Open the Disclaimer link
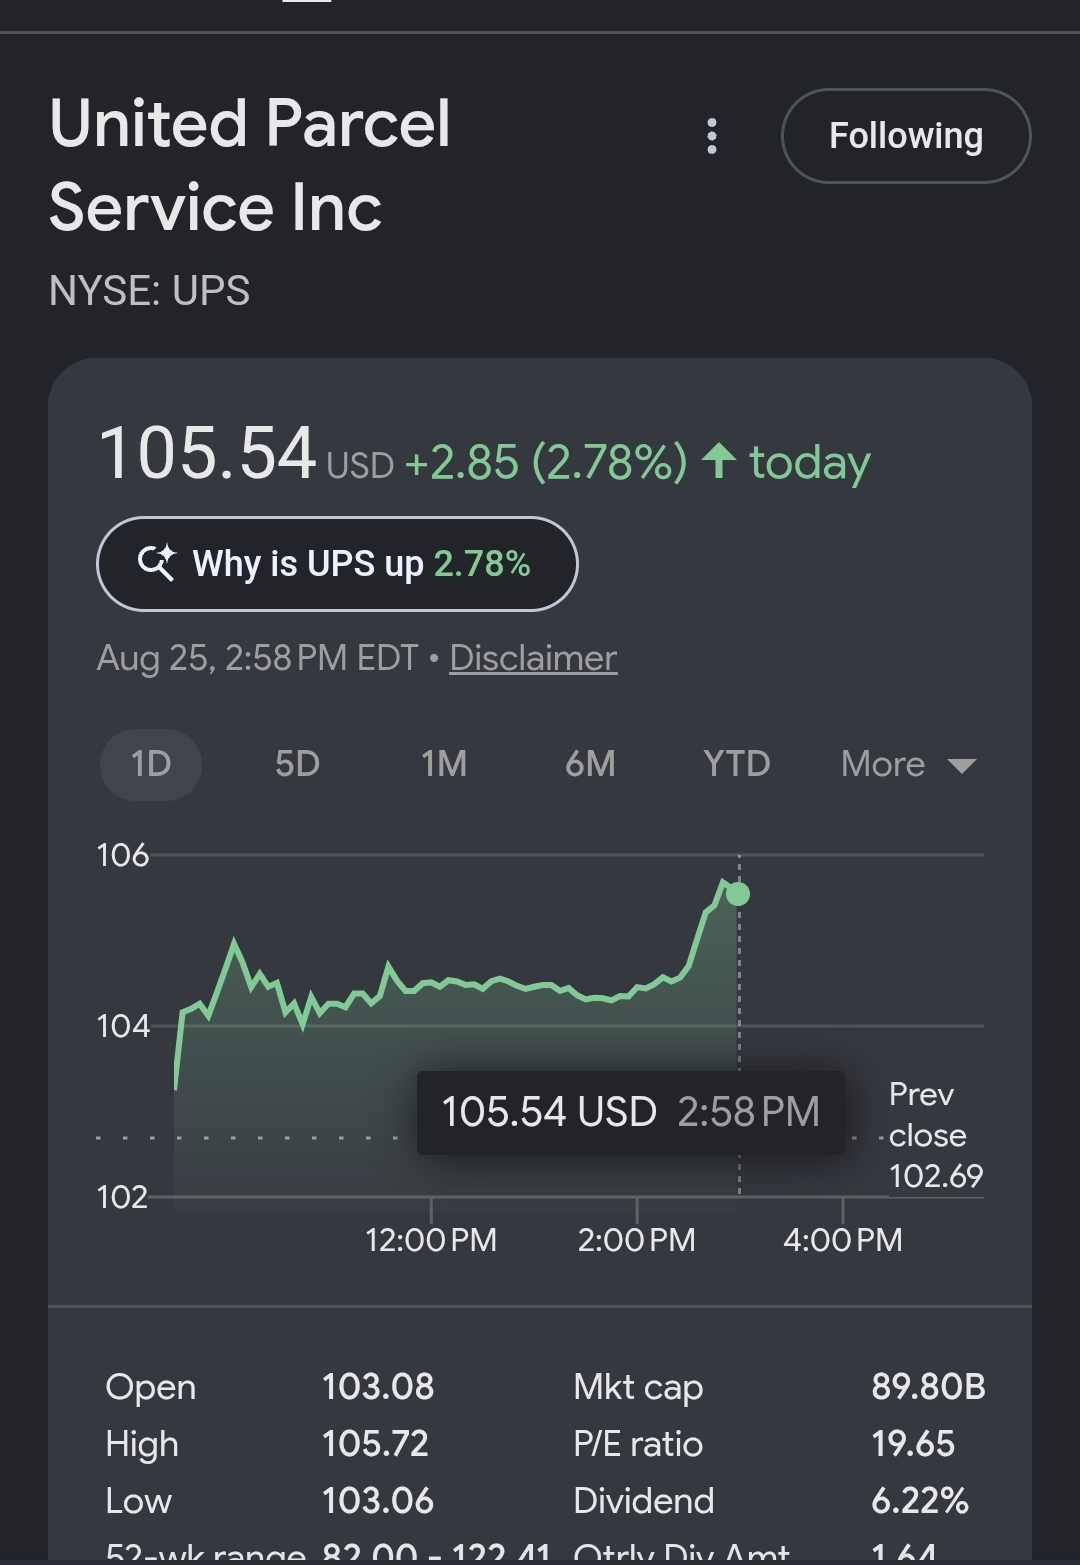 pos(533,658)
